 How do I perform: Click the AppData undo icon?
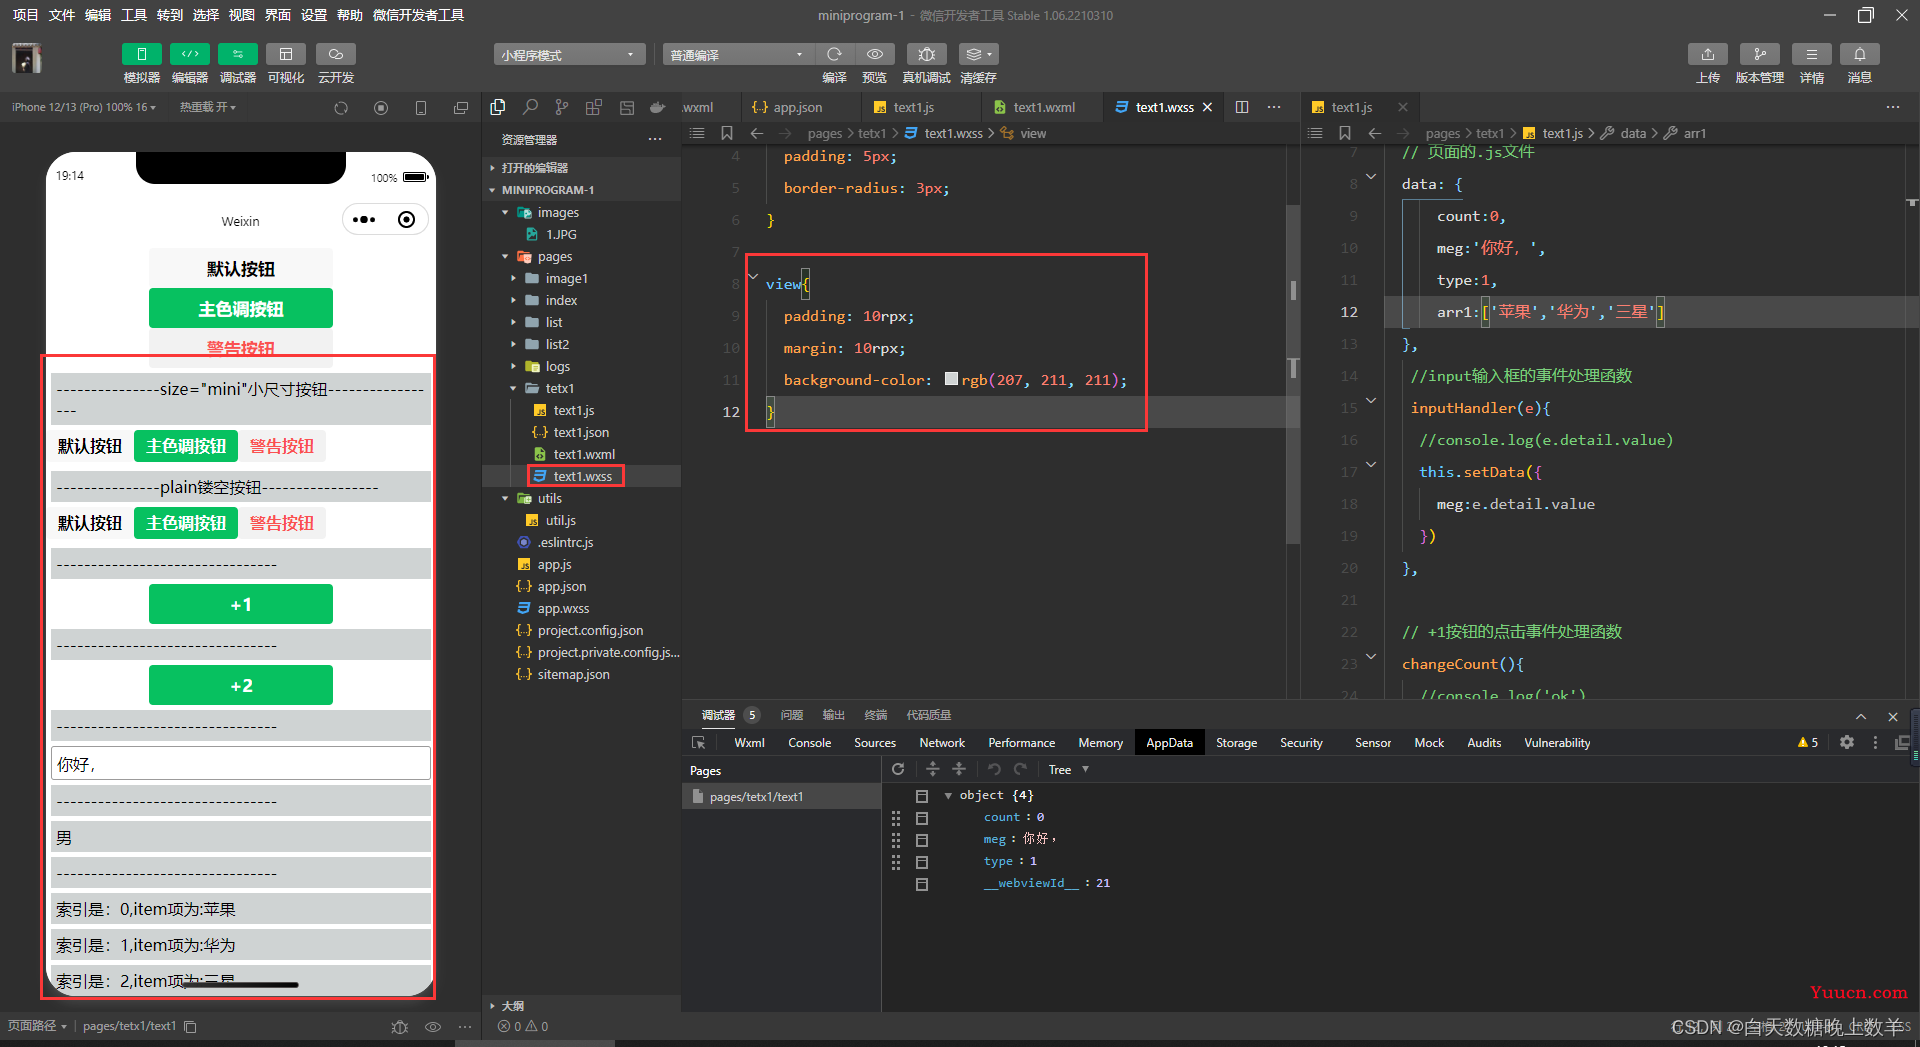[x=994, y=769]
